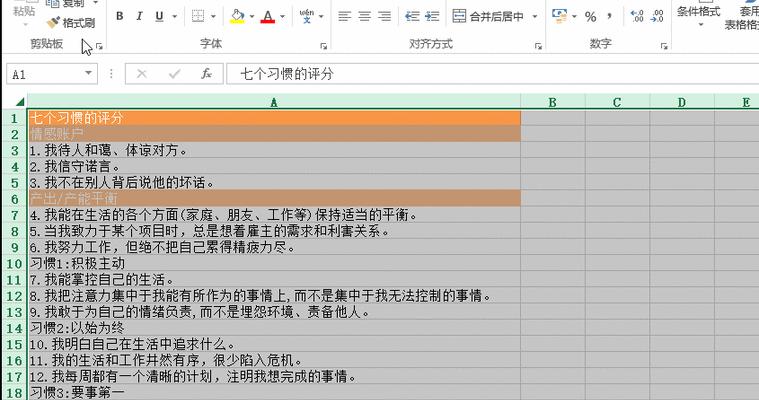Select column D header

tap(682, 102)
